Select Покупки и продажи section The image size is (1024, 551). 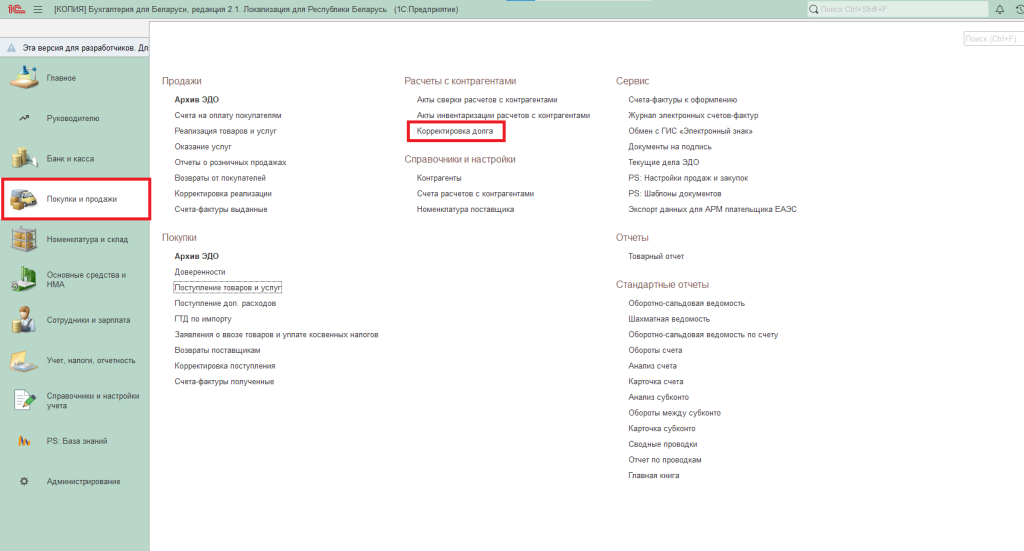[x=78, y=199]
